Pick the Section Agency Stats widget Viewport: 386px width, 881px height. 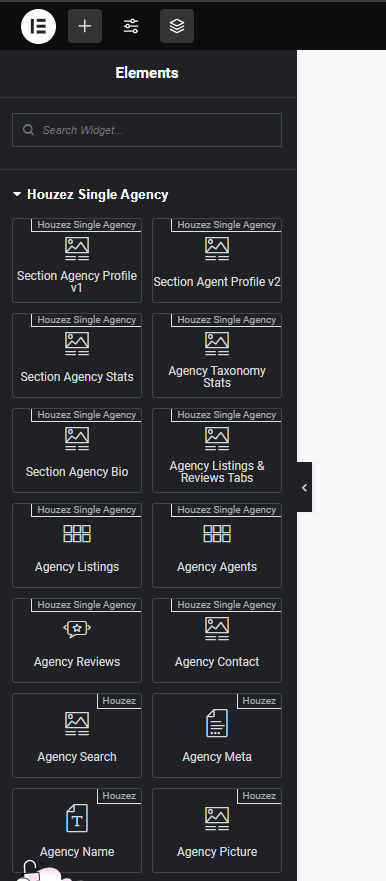click(x=77, y=356)
